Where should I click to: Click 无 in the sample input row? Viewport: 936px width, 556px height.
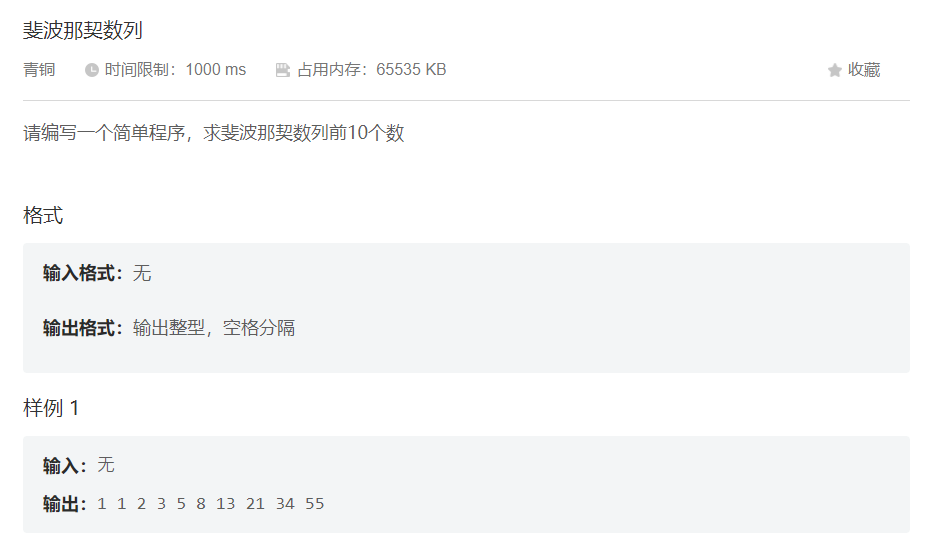106,465
